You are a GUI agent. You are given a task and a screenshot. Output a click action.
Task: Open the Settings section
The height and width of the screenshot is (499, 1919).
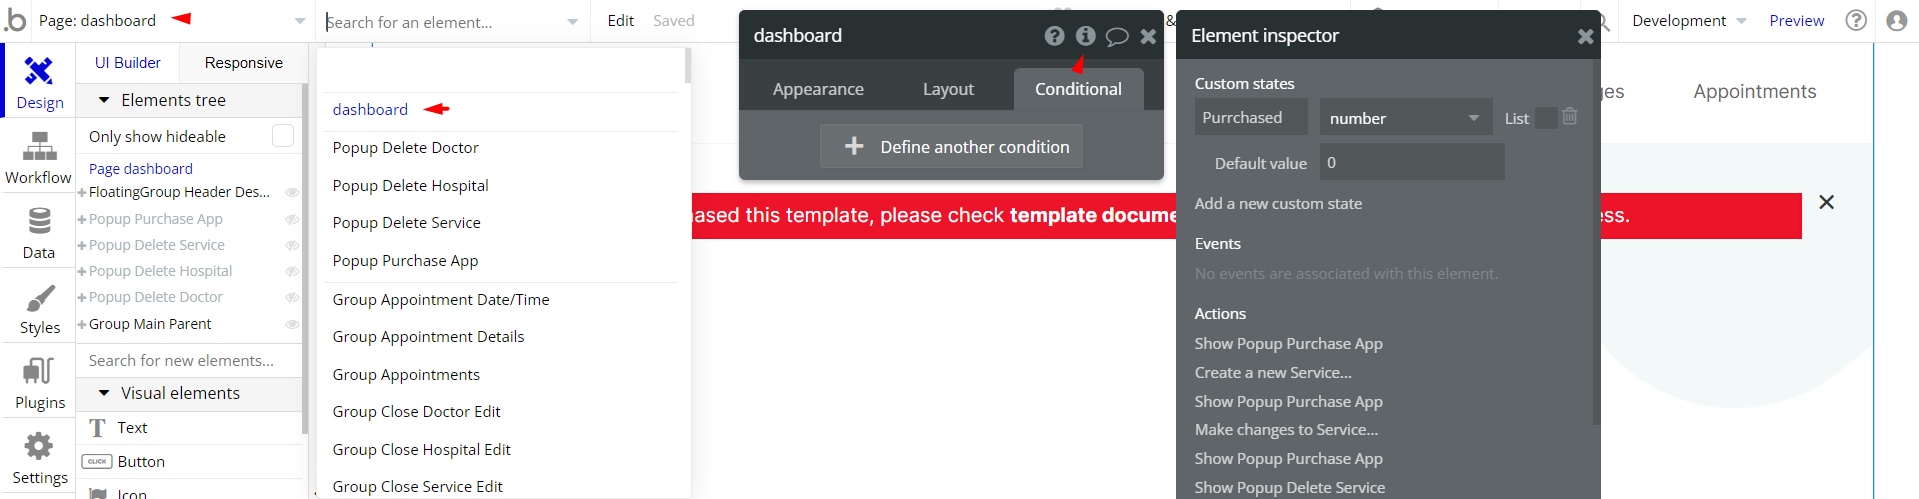[x=39, y=458]
